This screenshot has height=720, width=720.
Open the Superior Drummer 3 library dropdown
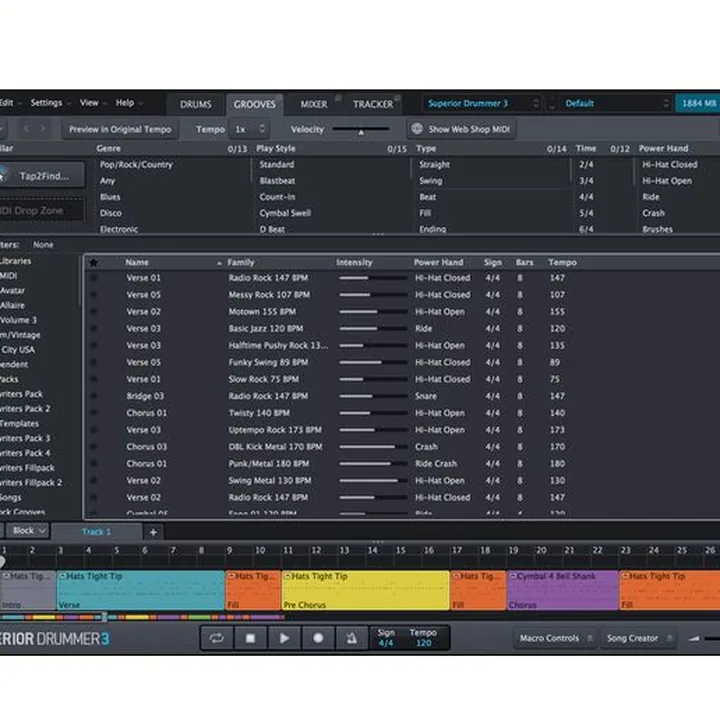pyautogui.click(x=482, y=103)
